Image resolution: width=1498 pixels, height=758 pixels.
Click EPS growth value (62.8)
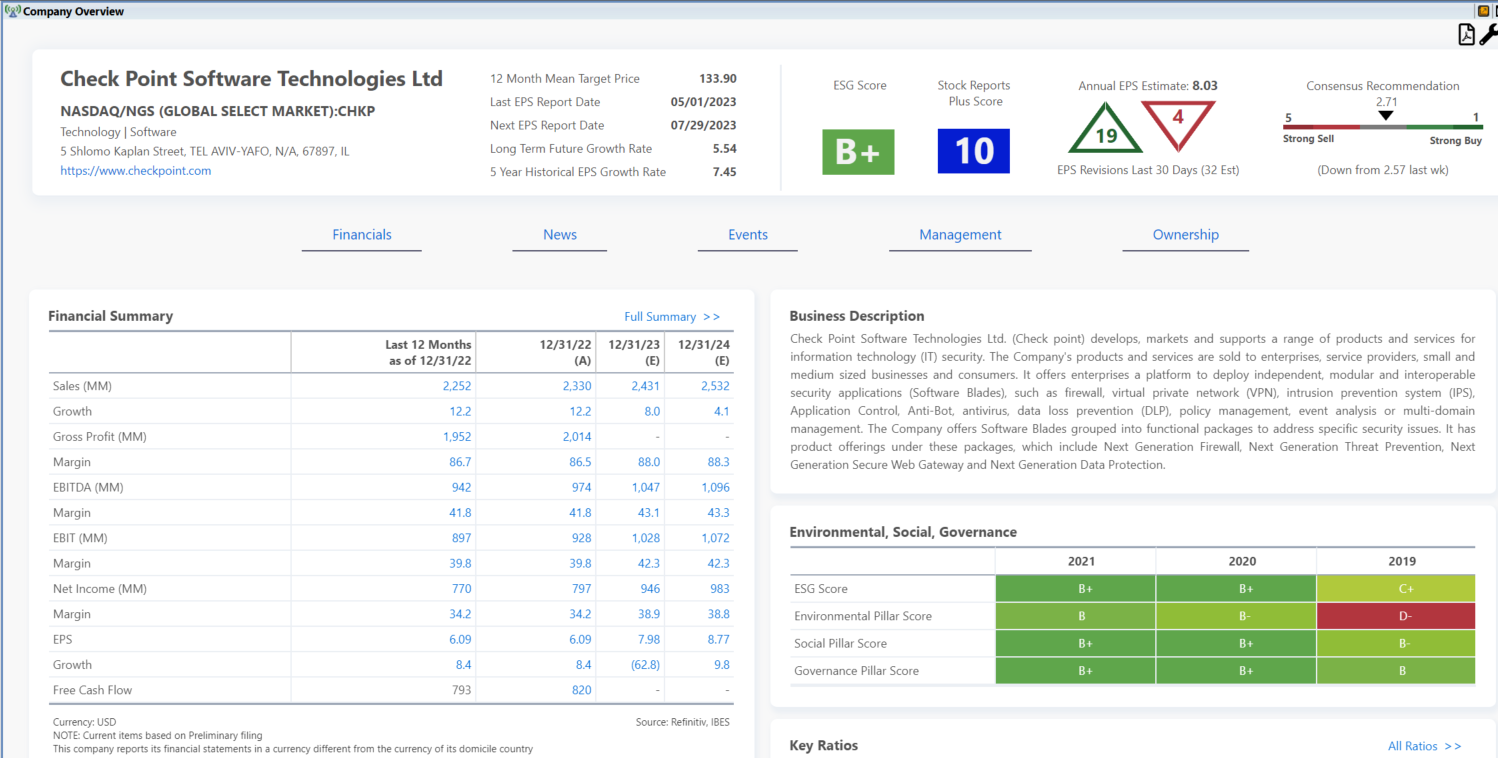pyautogui.click(x=645, y=665)
